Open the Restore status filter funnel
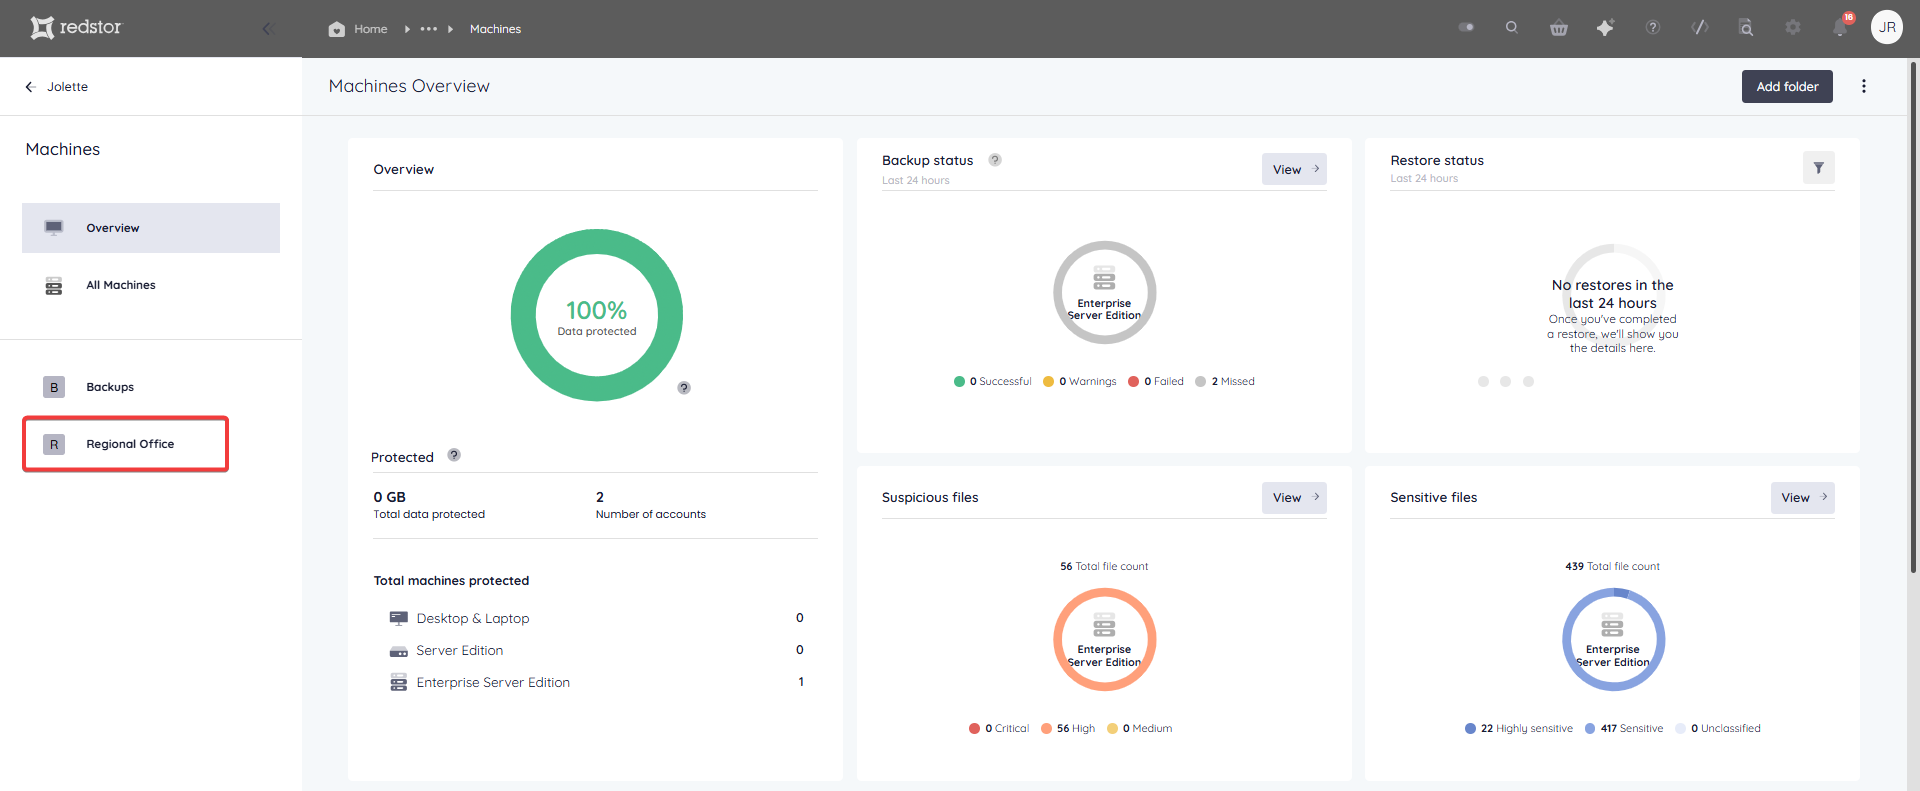The image size is (1920, 791). [x=1818, y=168]
